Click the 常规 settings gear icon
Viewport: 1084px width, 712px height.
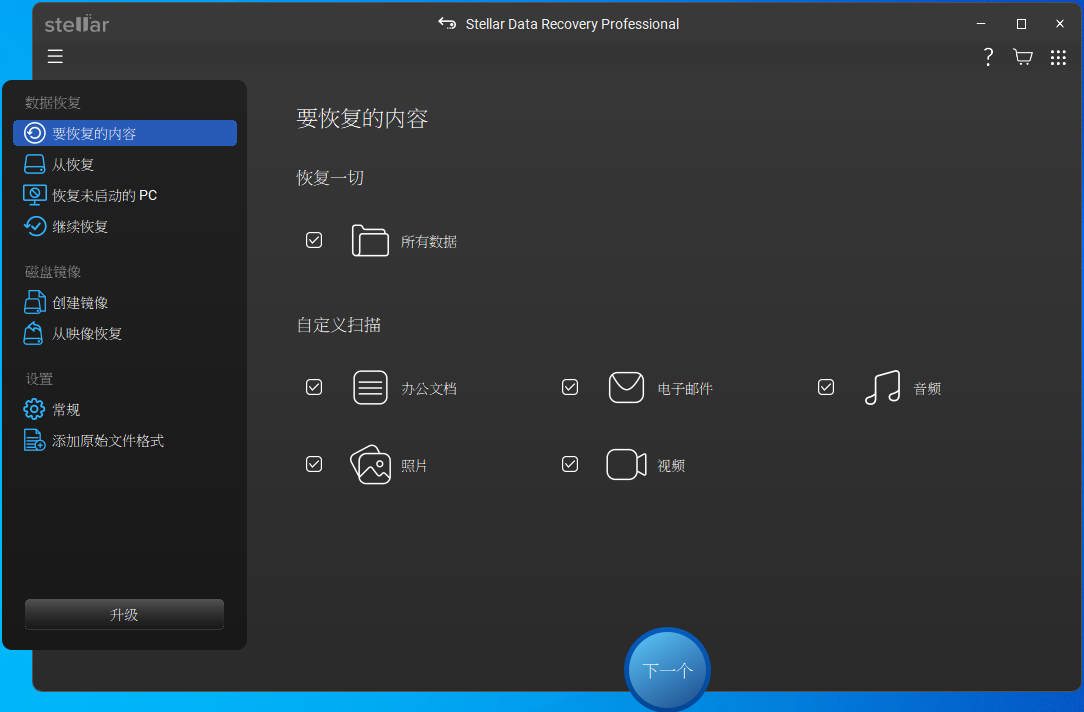34,409
